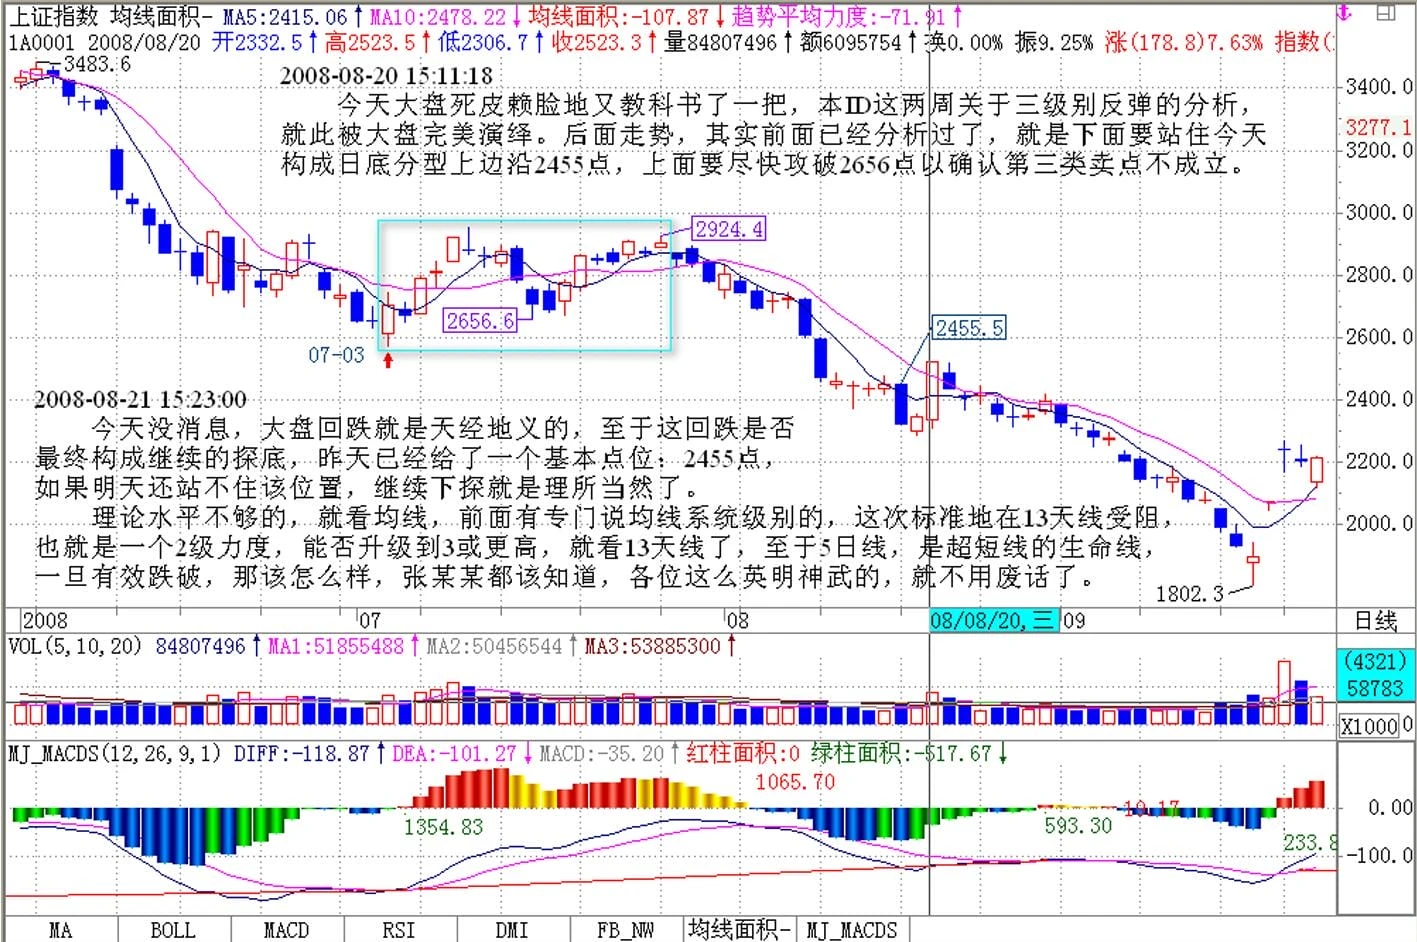The image size is (1417, 942).
Task: Open the MACD indicator tab
Action: coord(286,930)
